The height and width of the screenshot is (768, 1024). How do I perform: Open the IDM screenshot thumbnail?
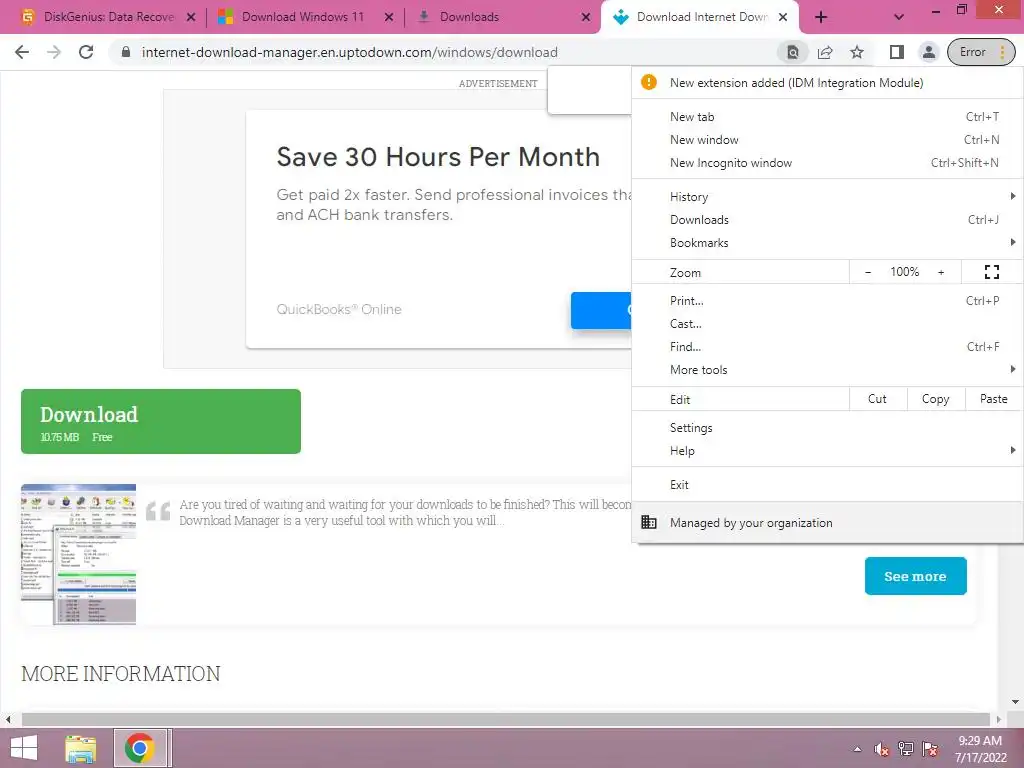(x=78, y=554)
